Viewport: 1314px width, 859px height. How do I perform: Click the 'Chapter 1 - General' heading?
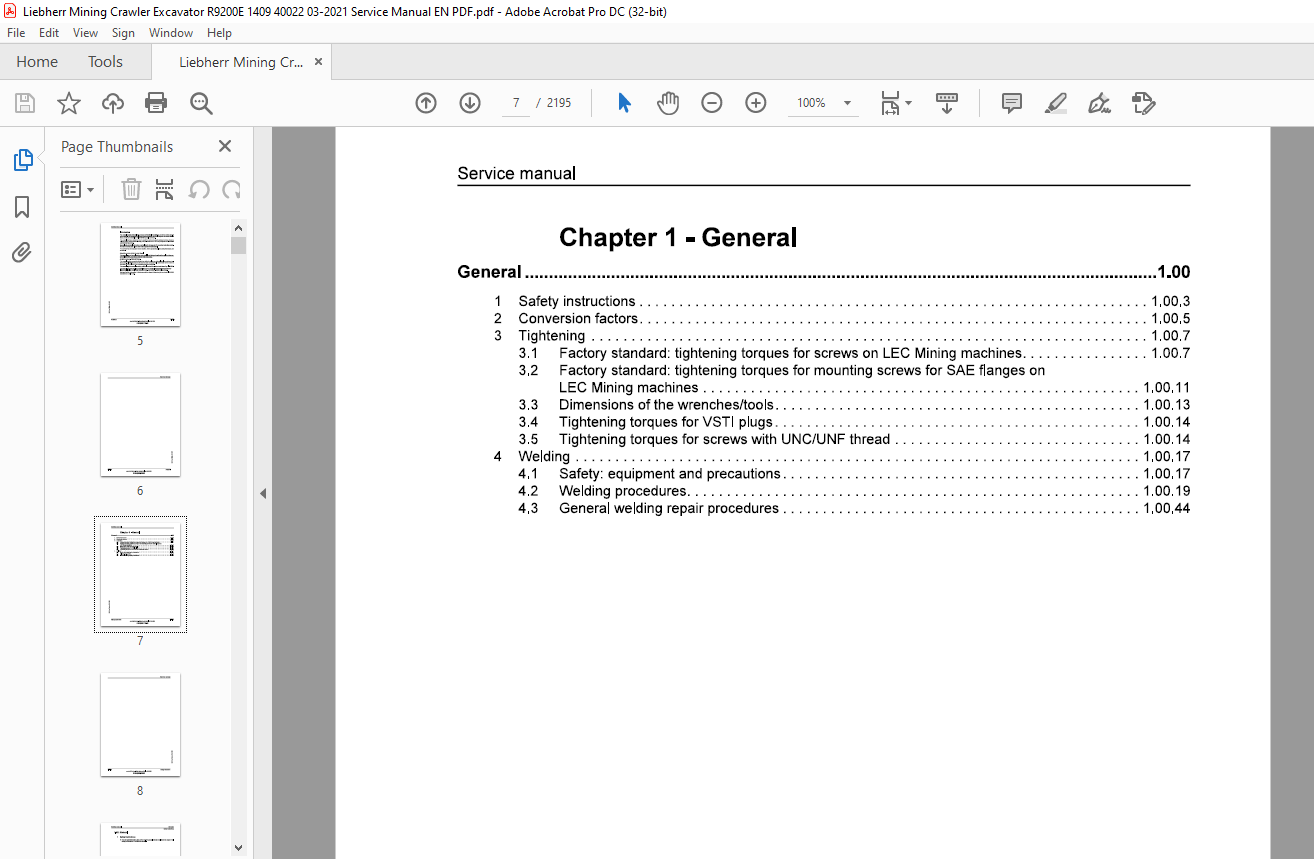[678, 237]
